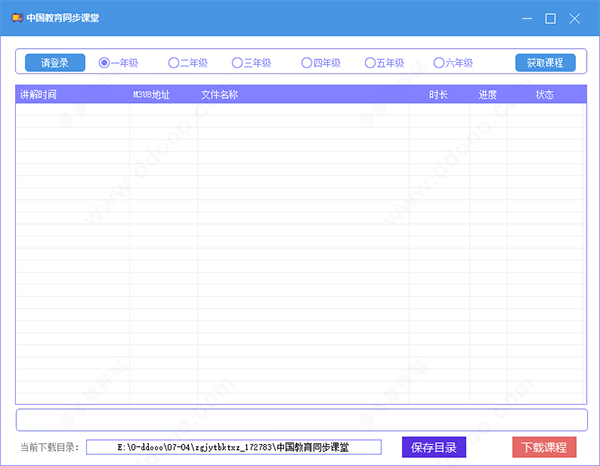Click the app icon in title bar
This screenshot has width=600, height=466.
(x=17, y=18)
